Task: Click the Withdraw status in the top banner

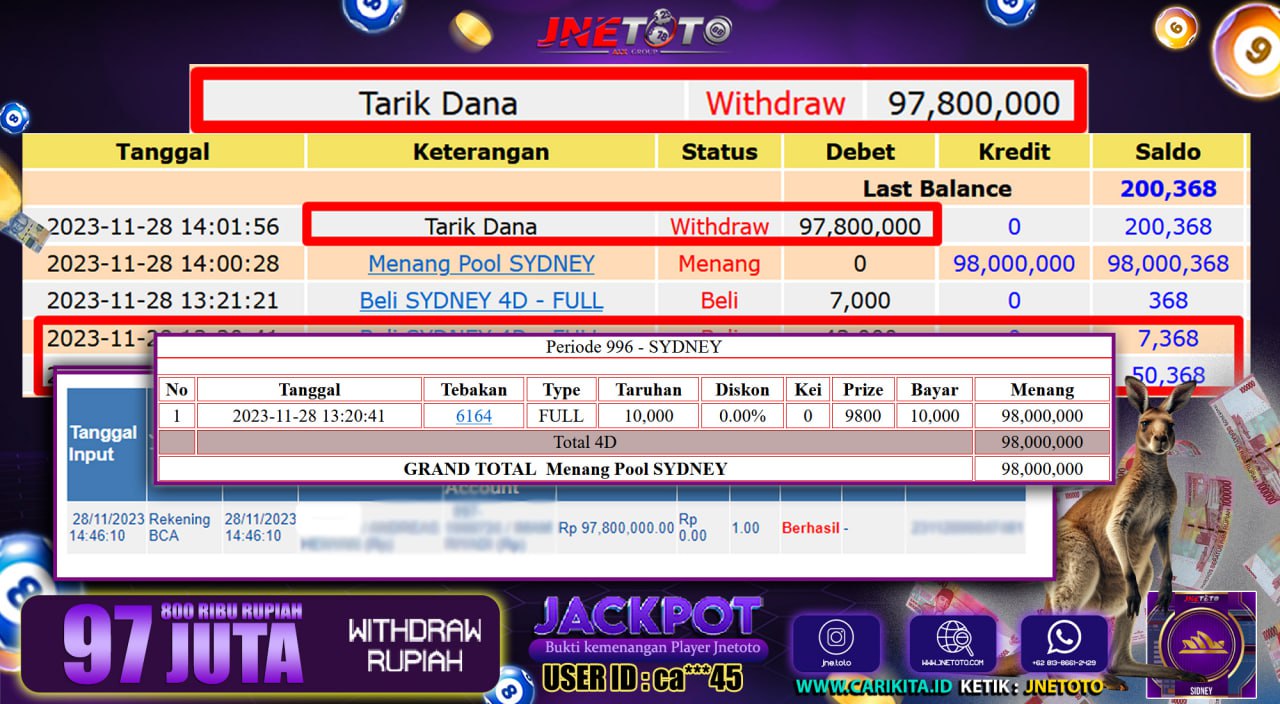Action: click(x=775, y=103)
